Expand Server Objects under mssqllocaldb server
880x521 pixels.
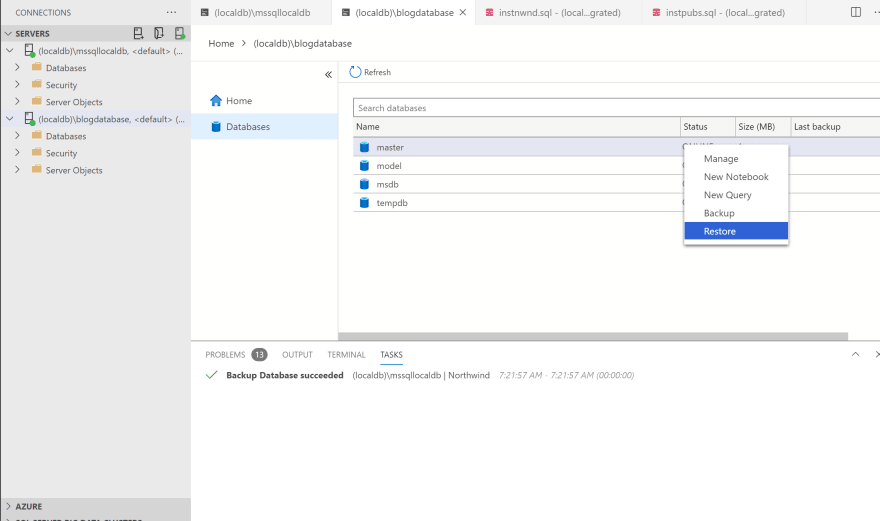coord(17,102)
